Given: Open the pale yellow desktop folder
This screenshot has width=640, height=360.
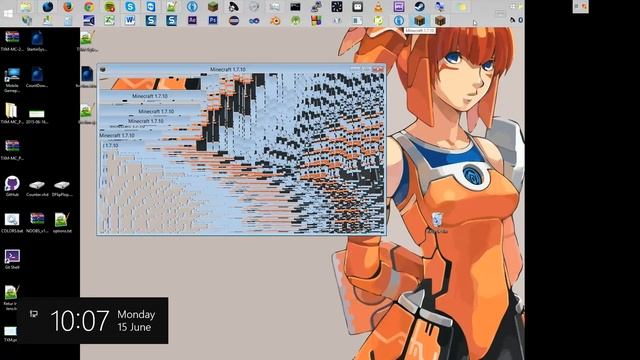Looking at the screenshot, I should point(12,113).
